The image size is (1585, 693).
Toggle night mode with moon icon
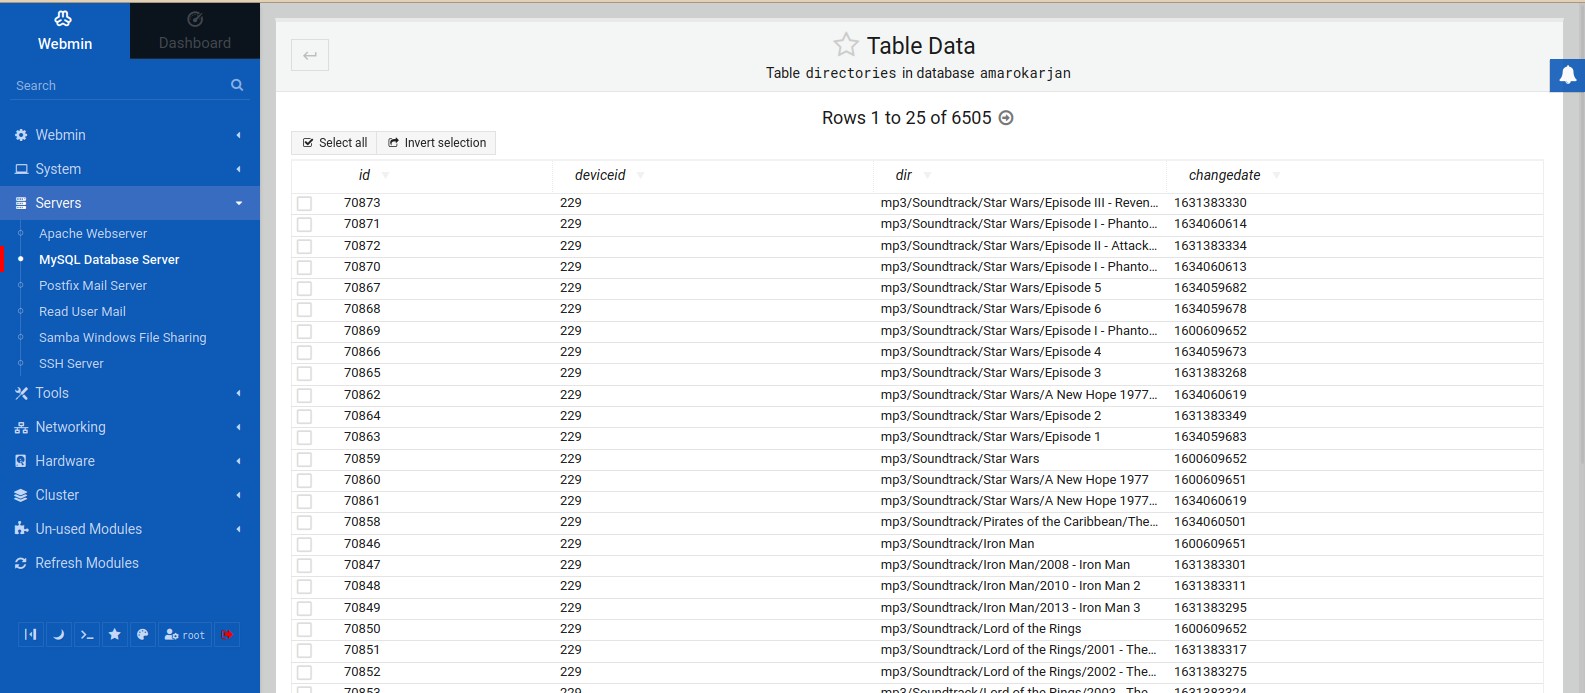(59, 634)
